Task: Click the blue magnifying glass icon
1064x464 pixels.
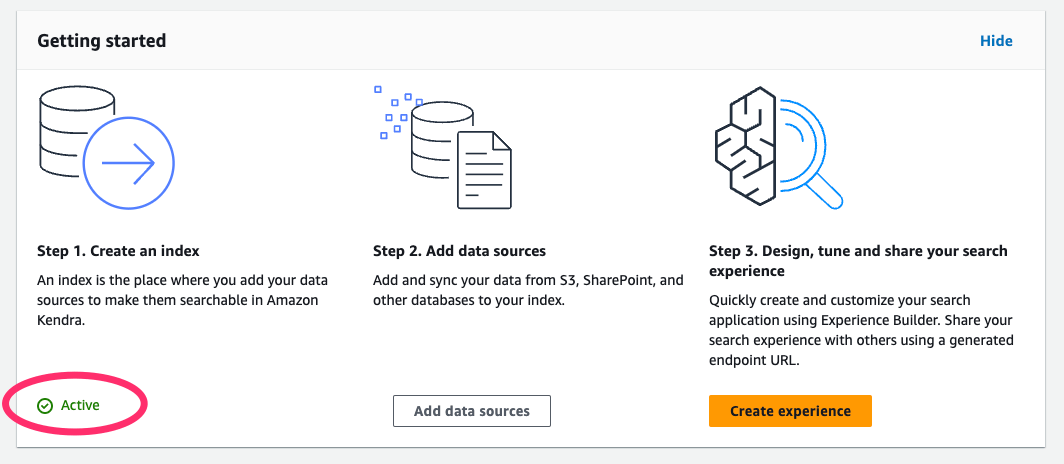Action: [808, 153]
